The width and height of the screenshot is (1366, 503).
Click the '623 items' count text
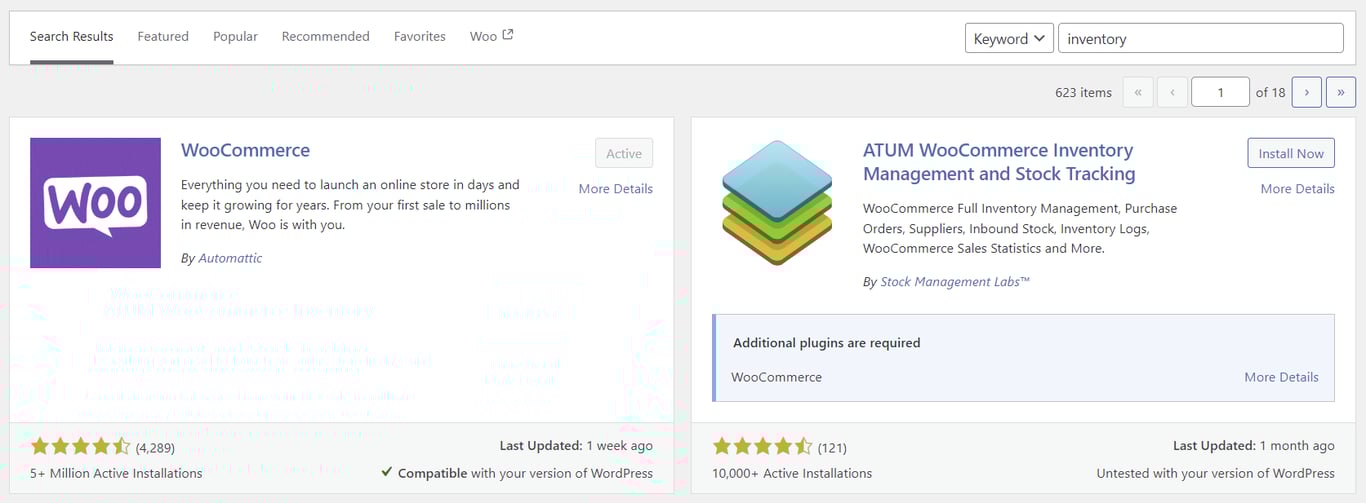pyautogui.click(x=1083, y=92)
